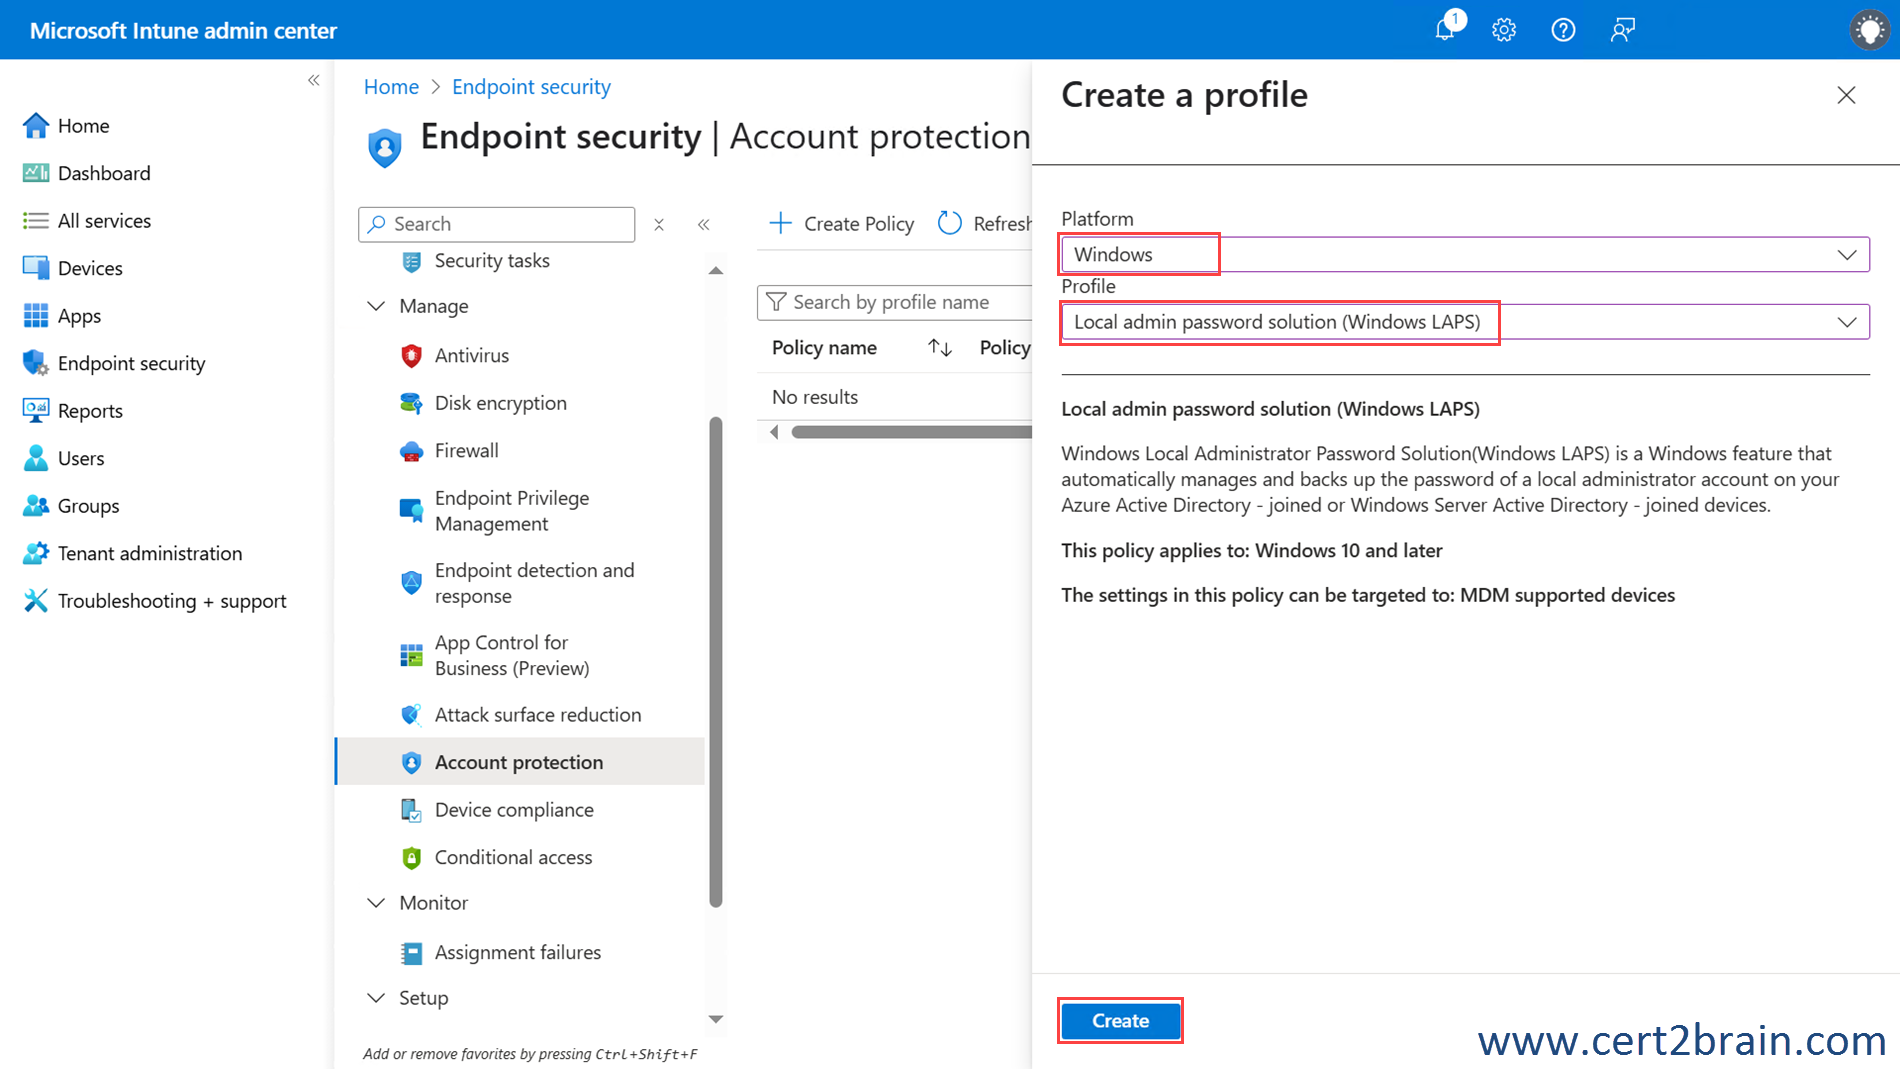Open the account avatar in the top right

coord(1869,29)
